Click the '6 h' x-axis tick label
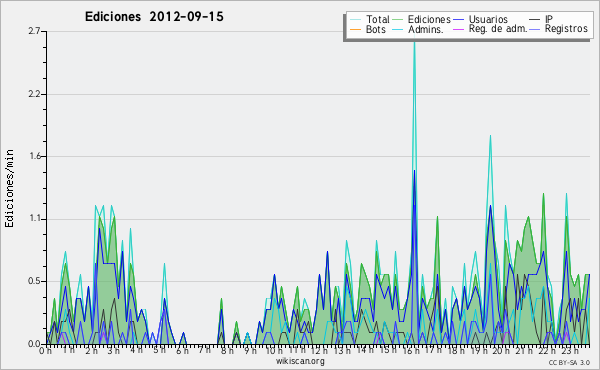The image size is (600, 370). 182,351
